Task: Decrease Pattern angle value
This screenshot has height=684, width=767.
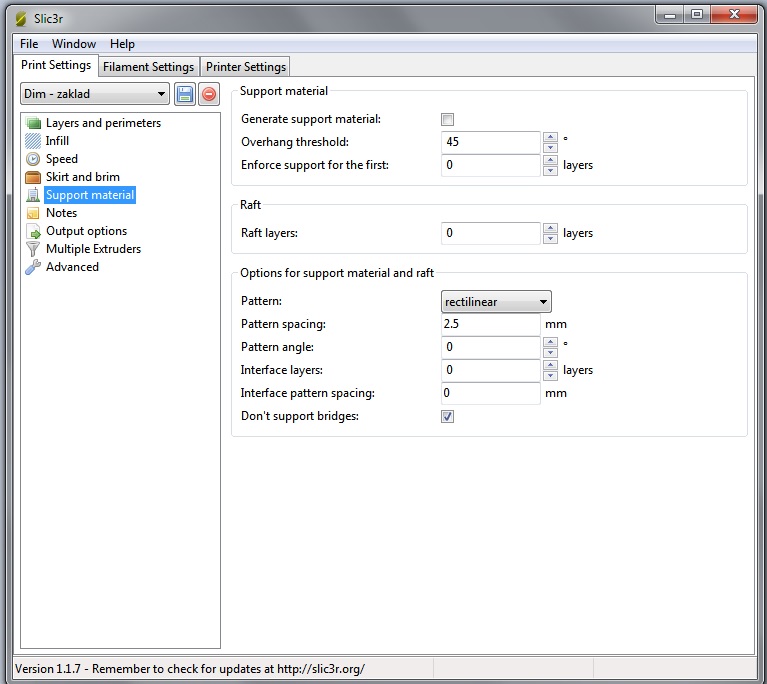Action: [x=550, y=352]
